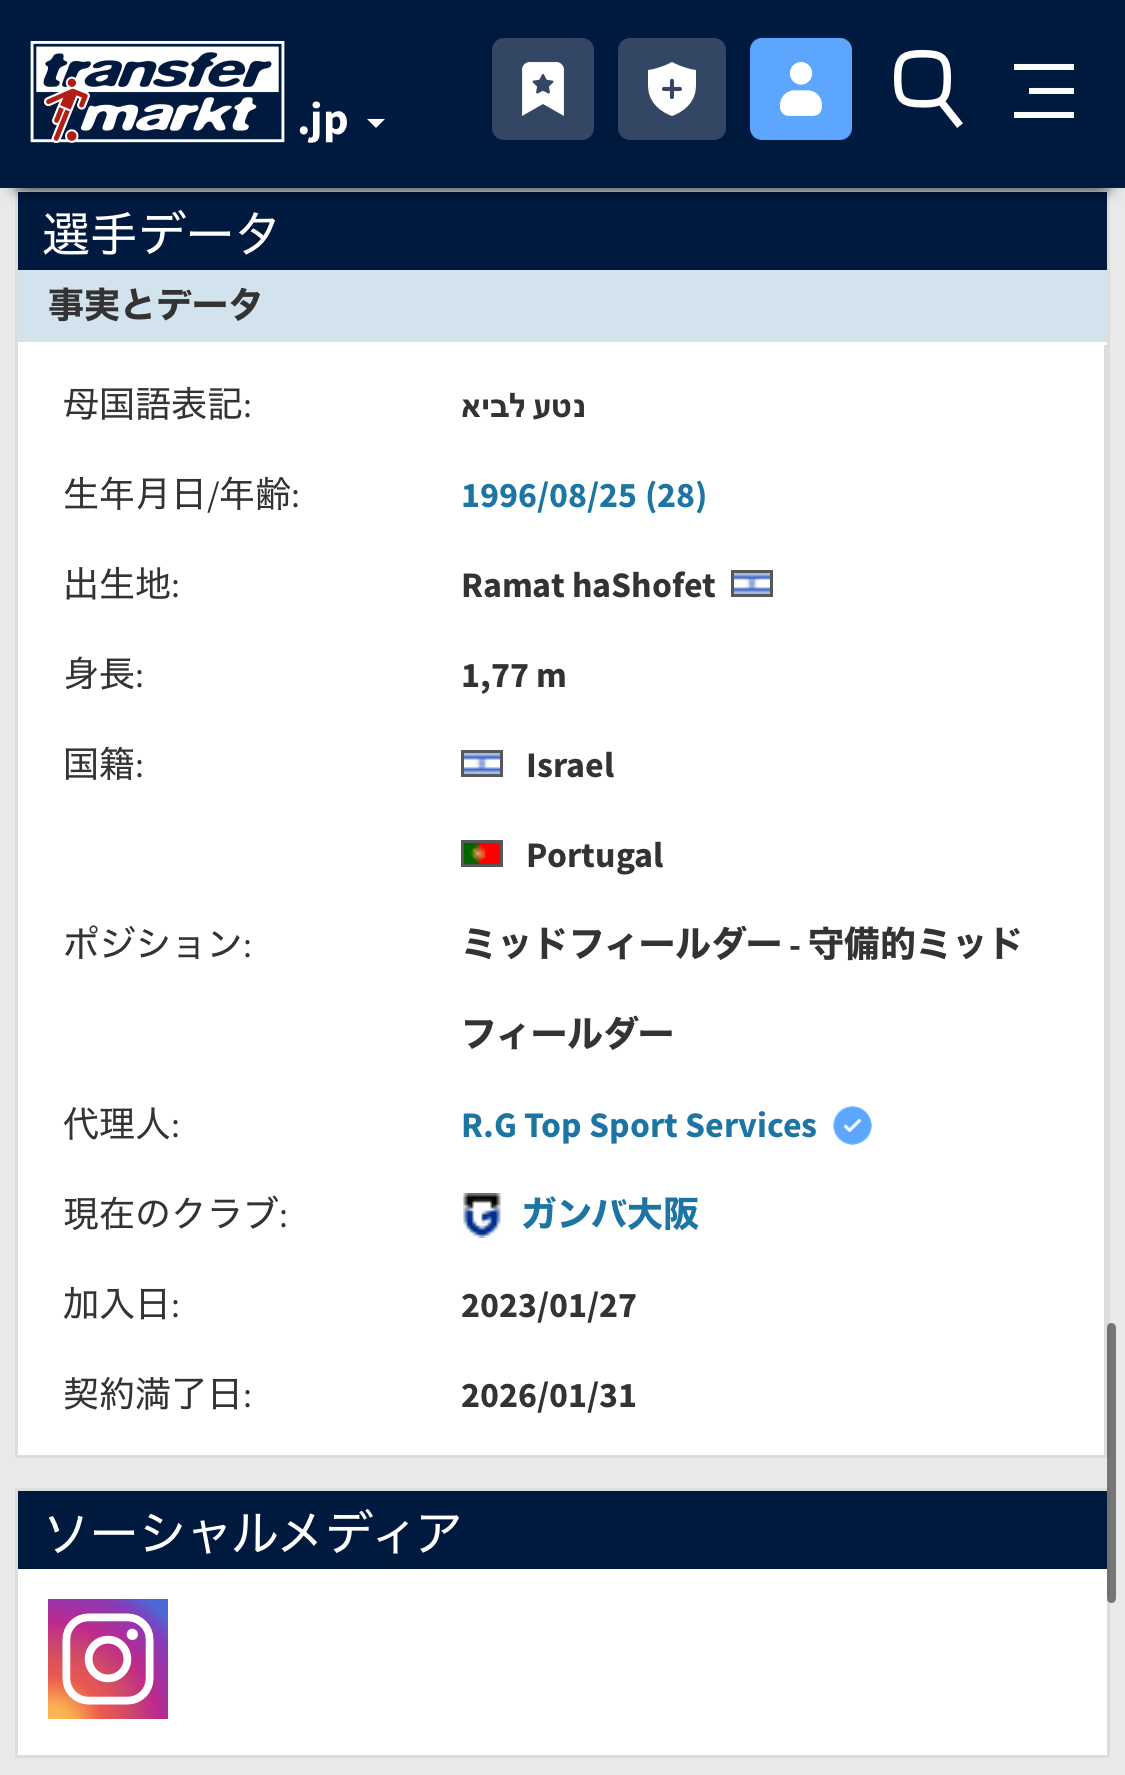This screenshot has height=1775, width=1125.
Task: Open the Transfermarkt logo homepage
Action: [x=157, y=92]
